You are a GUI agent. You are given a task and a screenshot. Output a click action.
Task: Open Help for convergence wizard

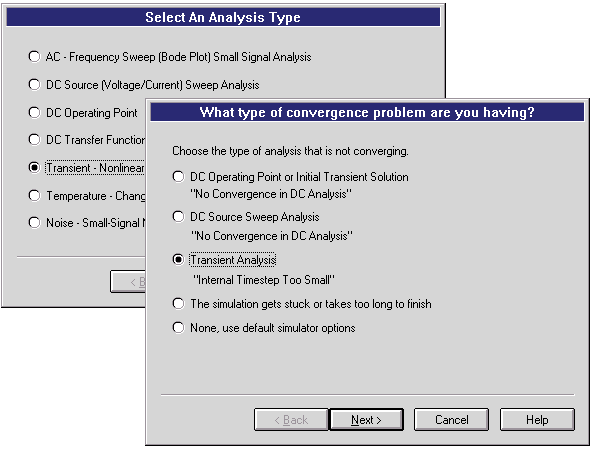(537, 420)
